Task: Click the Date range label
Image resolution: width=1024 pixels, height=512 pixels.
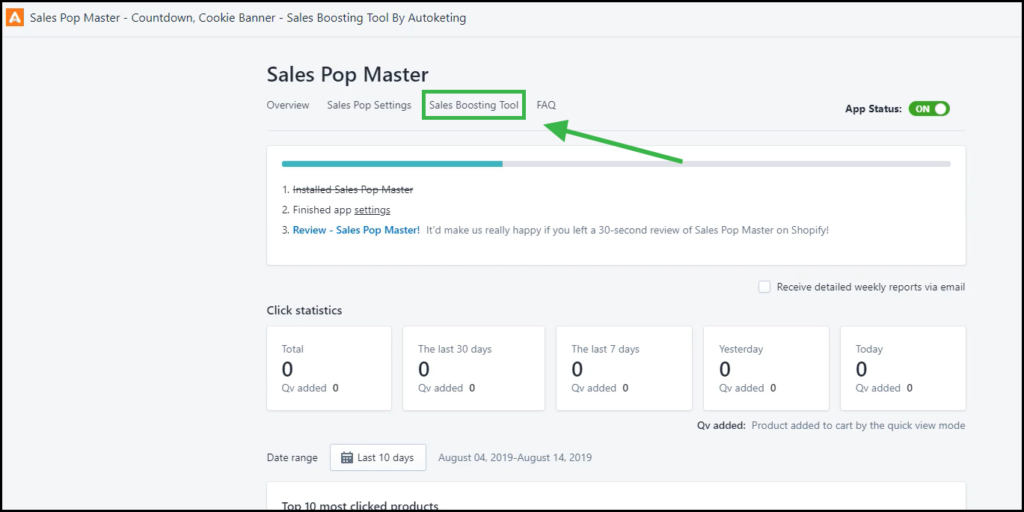Action: click(292, 458)
